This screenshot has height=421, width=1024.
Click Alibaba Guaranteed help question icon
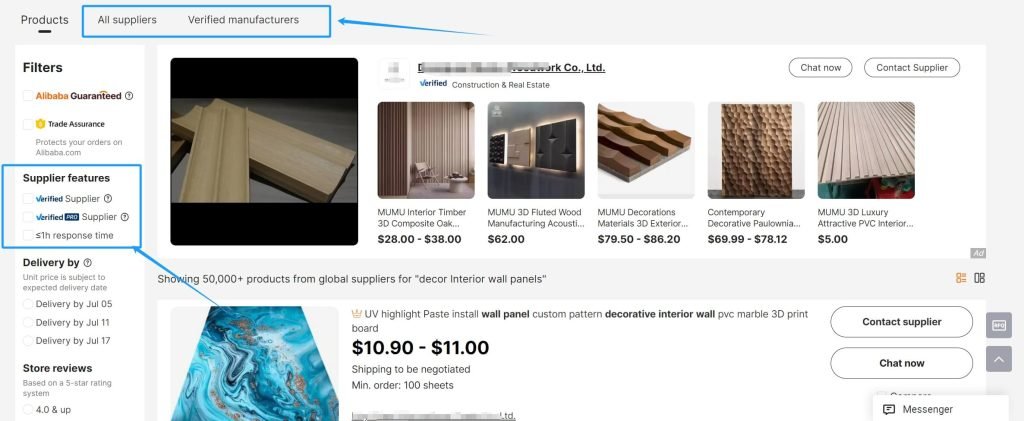(129, 96)
